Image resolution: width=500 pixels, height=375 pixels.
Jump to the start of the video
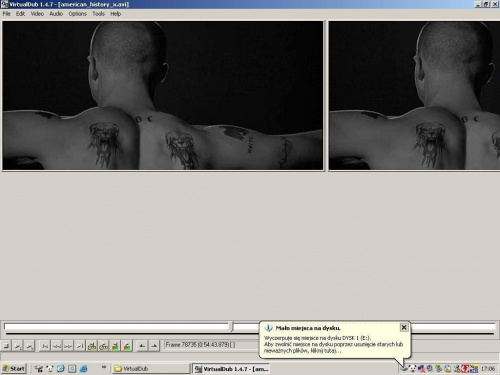click(45, 346)
